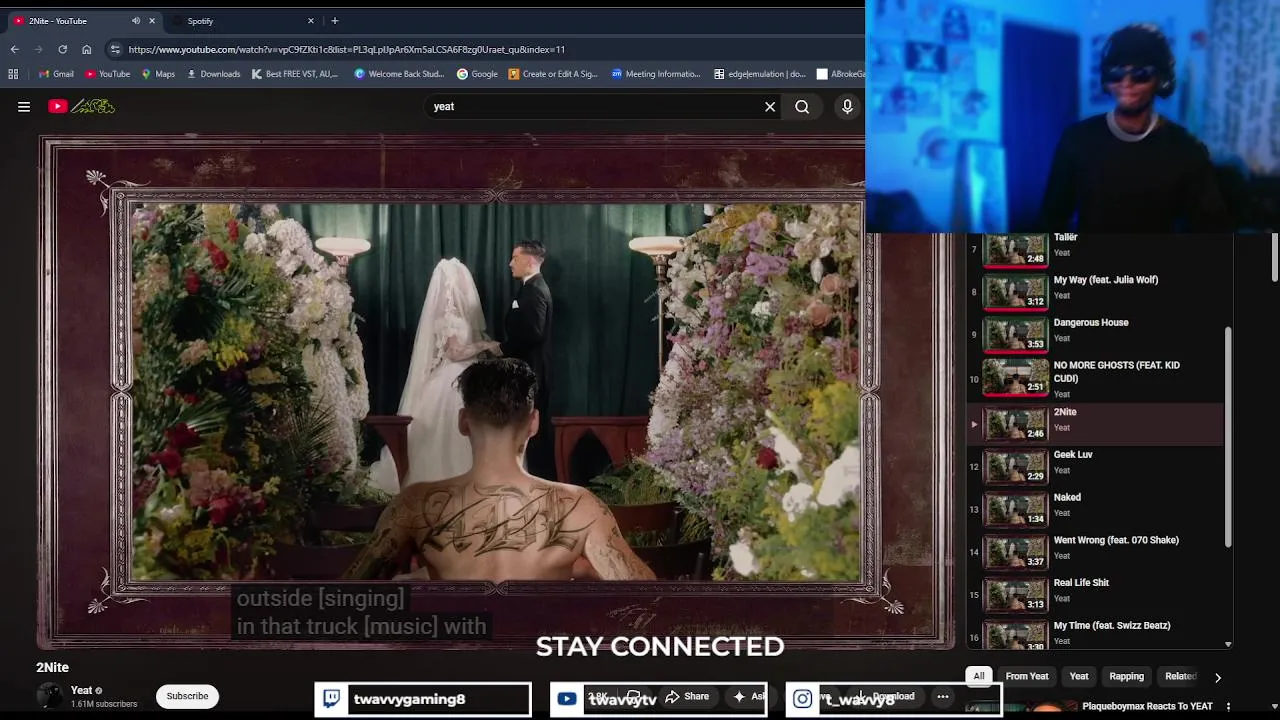Select the 'Yeat' filter chip
The image size is (1280, 720).
point(1079,676)
